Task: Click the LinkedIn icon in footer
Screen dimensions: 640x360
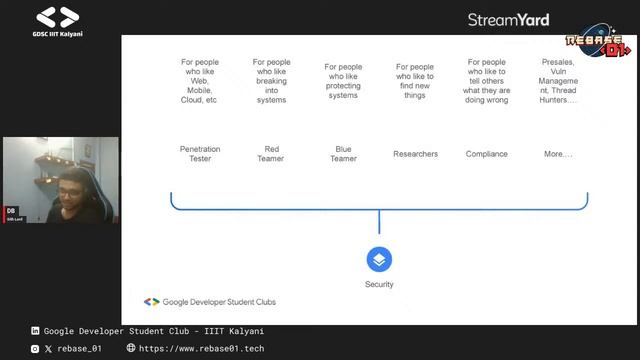Action: tap(35, 331)
